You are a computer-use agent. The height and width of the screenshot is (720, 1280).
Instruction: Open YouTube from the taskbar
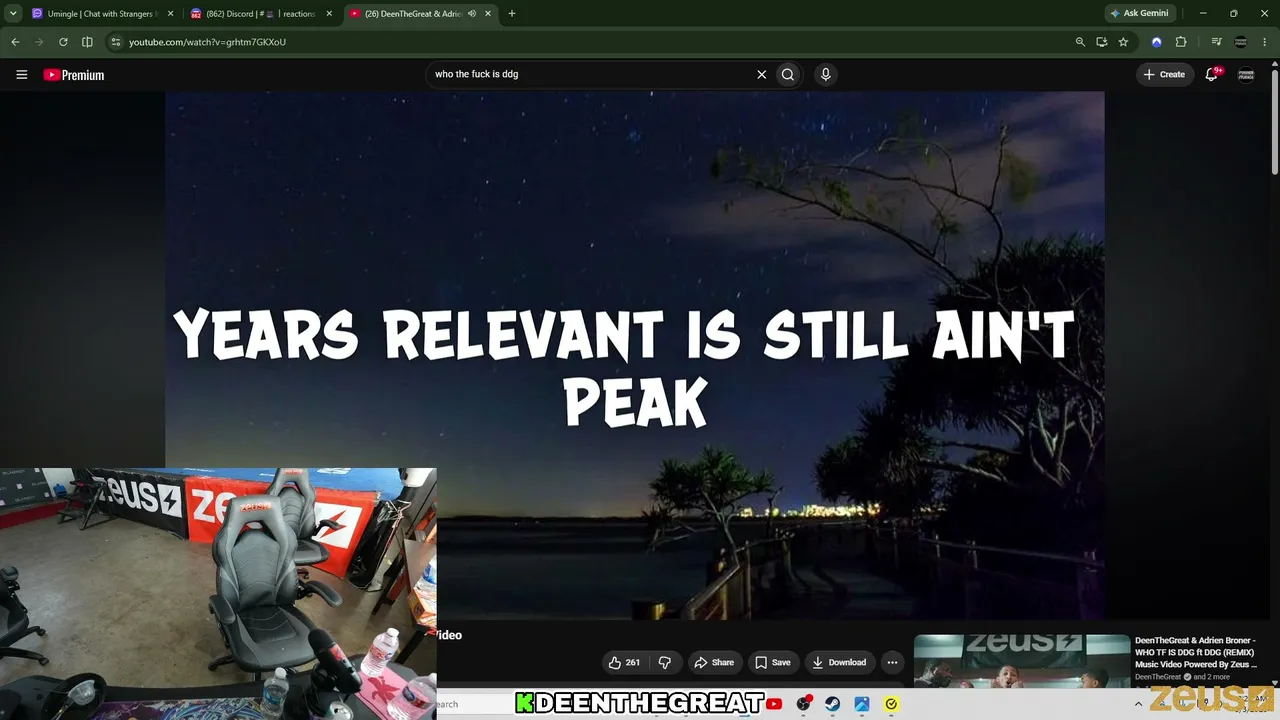click(774, 704)
